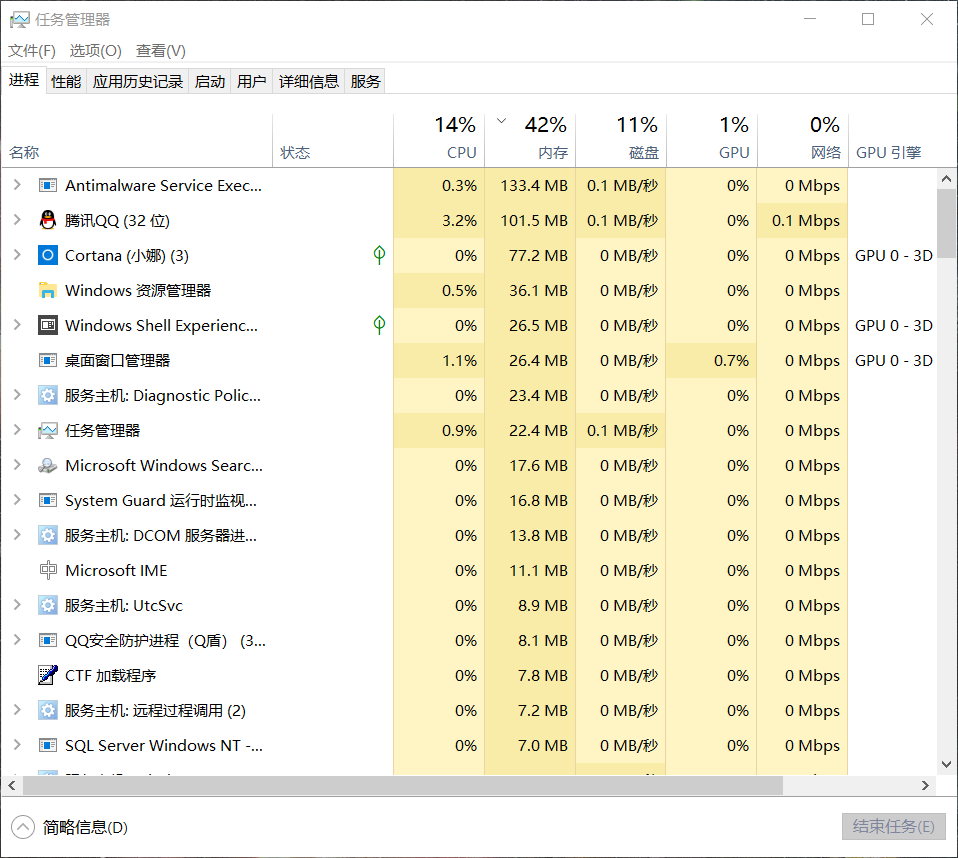958x858 pixels.
Task: Click the Cortana (小娜) blue circle icon
Action: tap(48, 255)
